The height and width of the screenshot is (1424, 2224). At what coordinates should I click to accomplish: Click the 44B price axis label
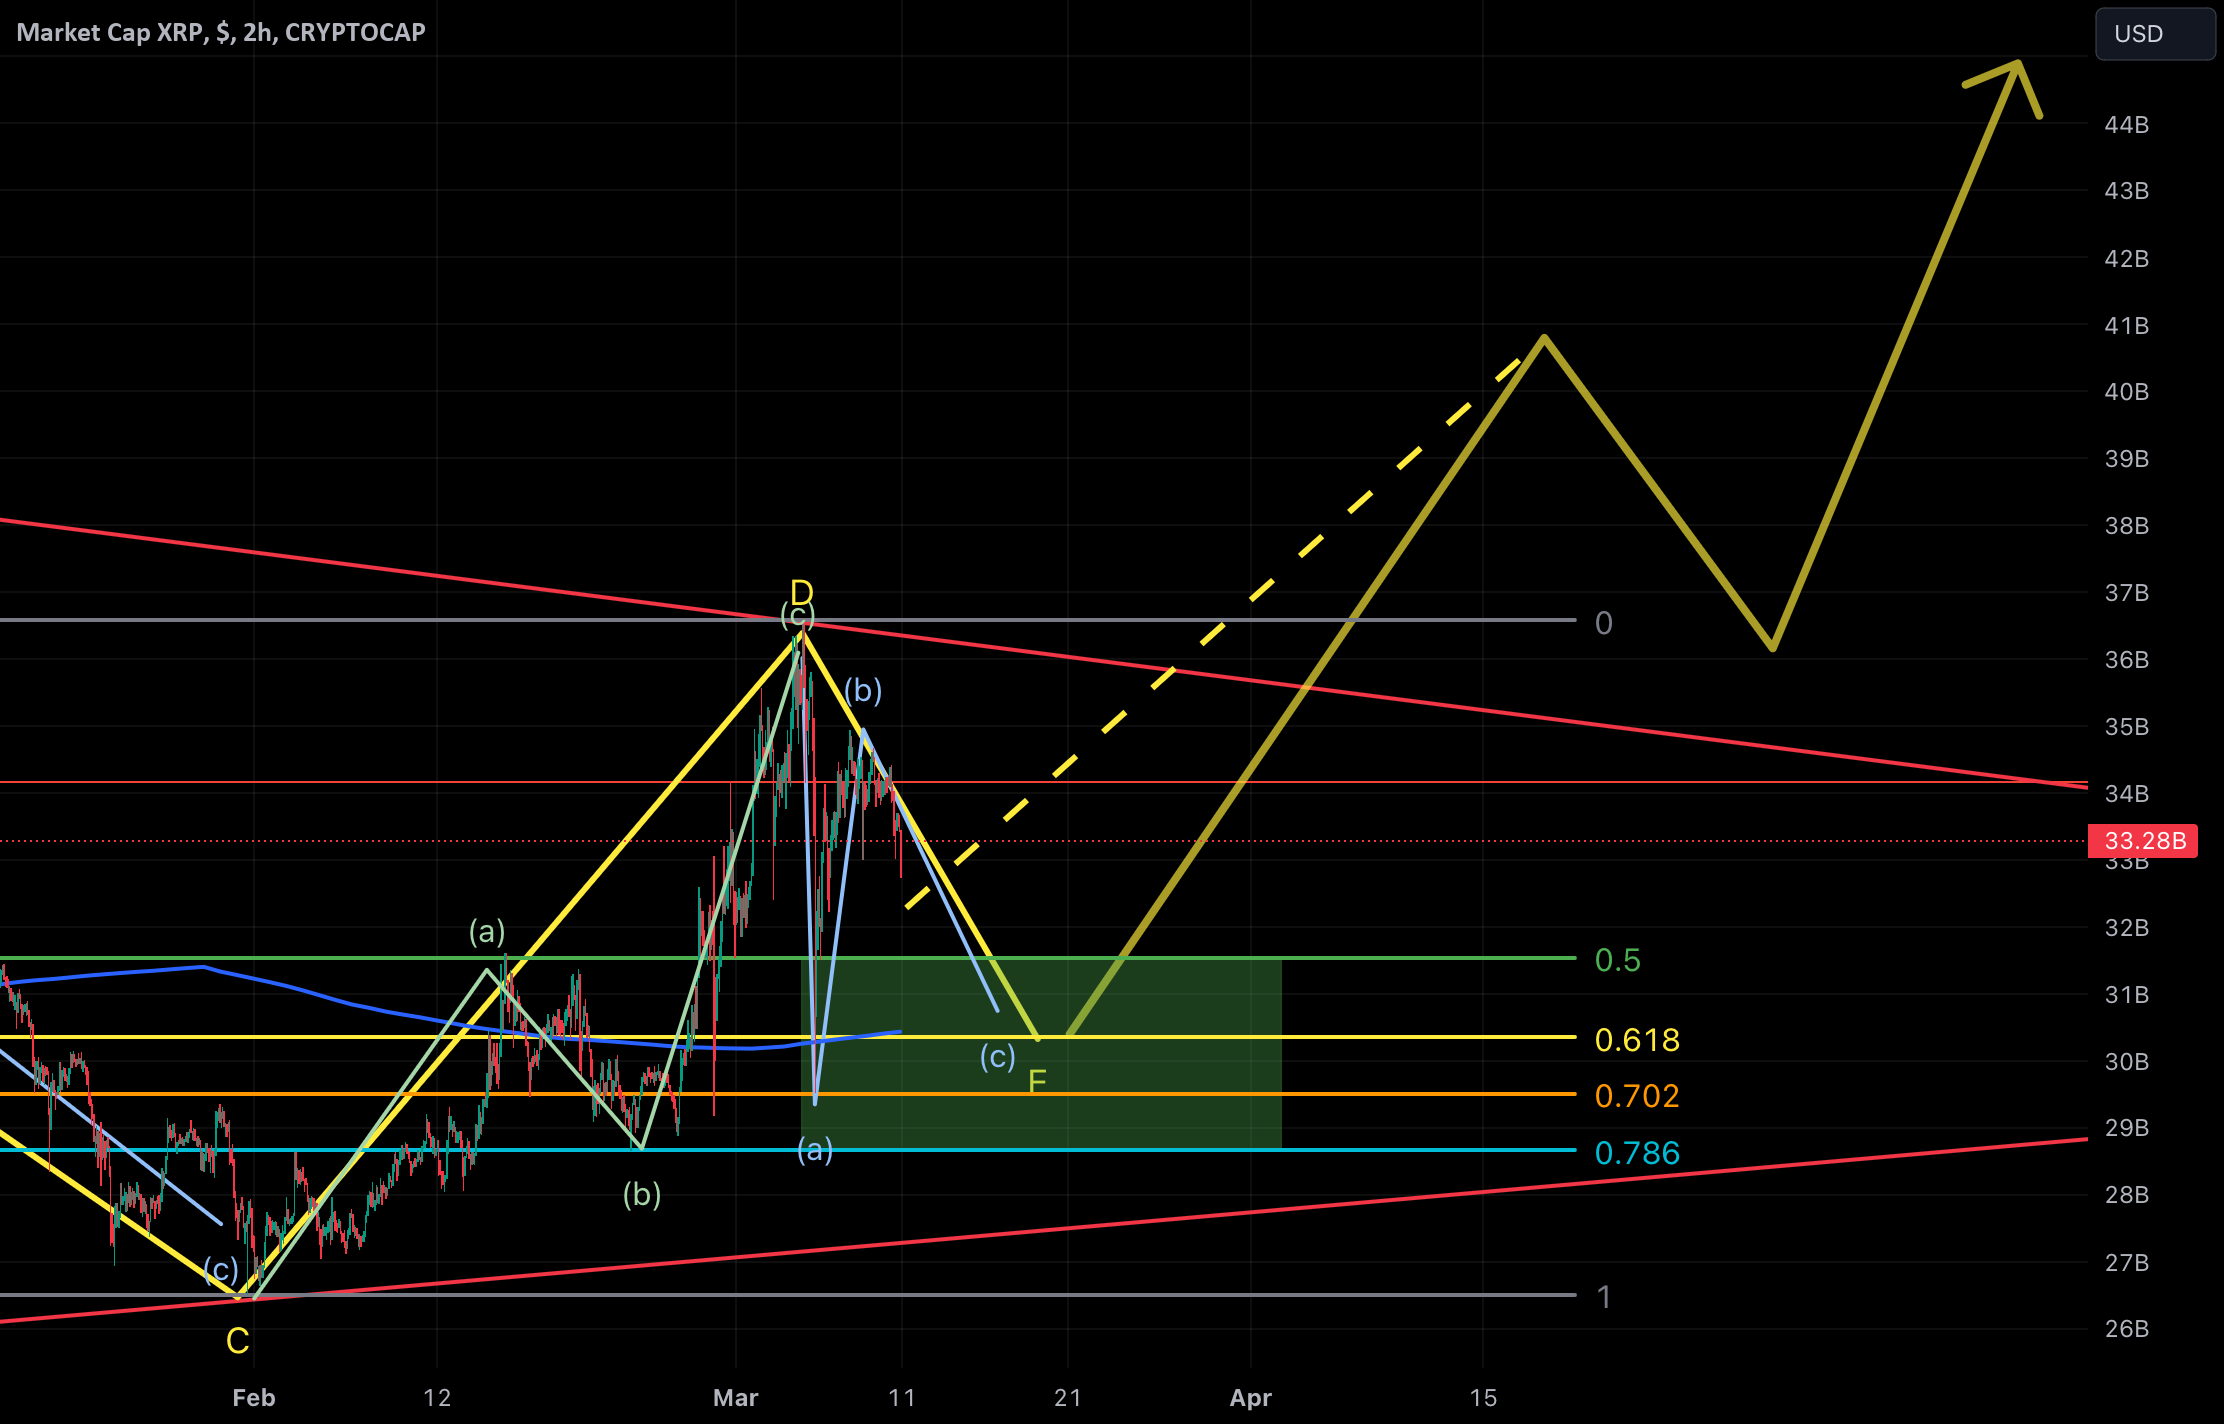click(2126, 125)
